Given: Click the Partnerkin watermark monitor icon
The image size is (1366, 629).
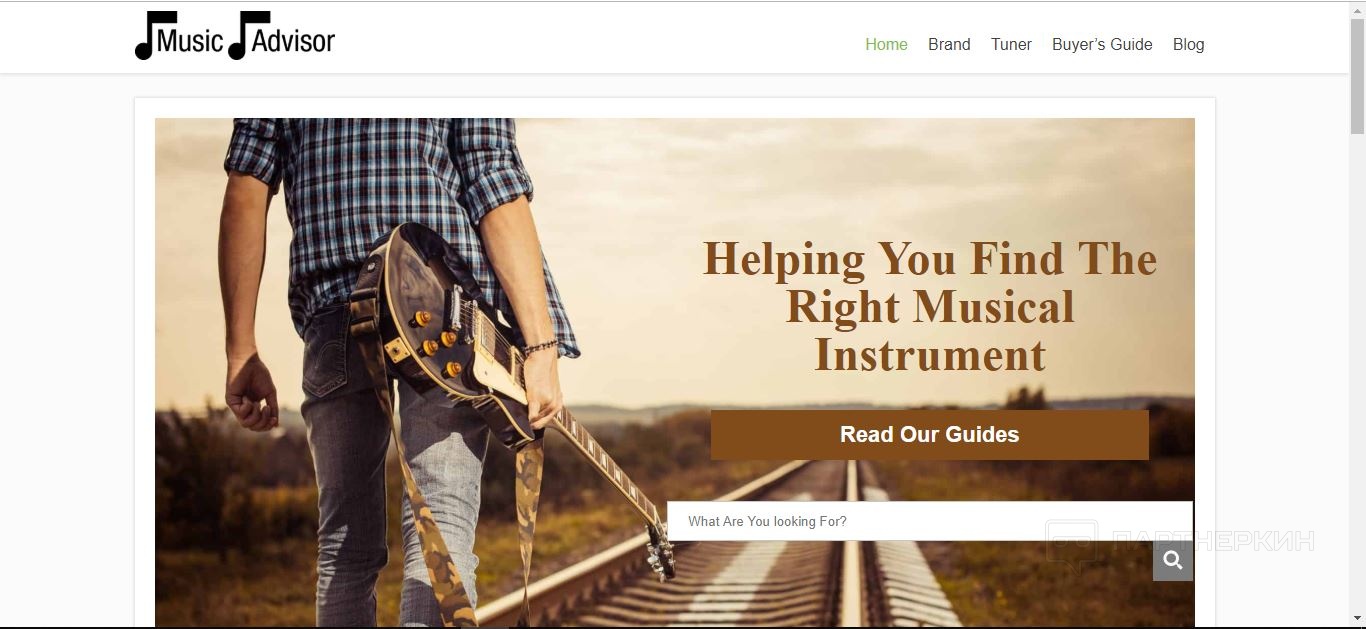Looking at the screenshot, I should click(1071, 545).
